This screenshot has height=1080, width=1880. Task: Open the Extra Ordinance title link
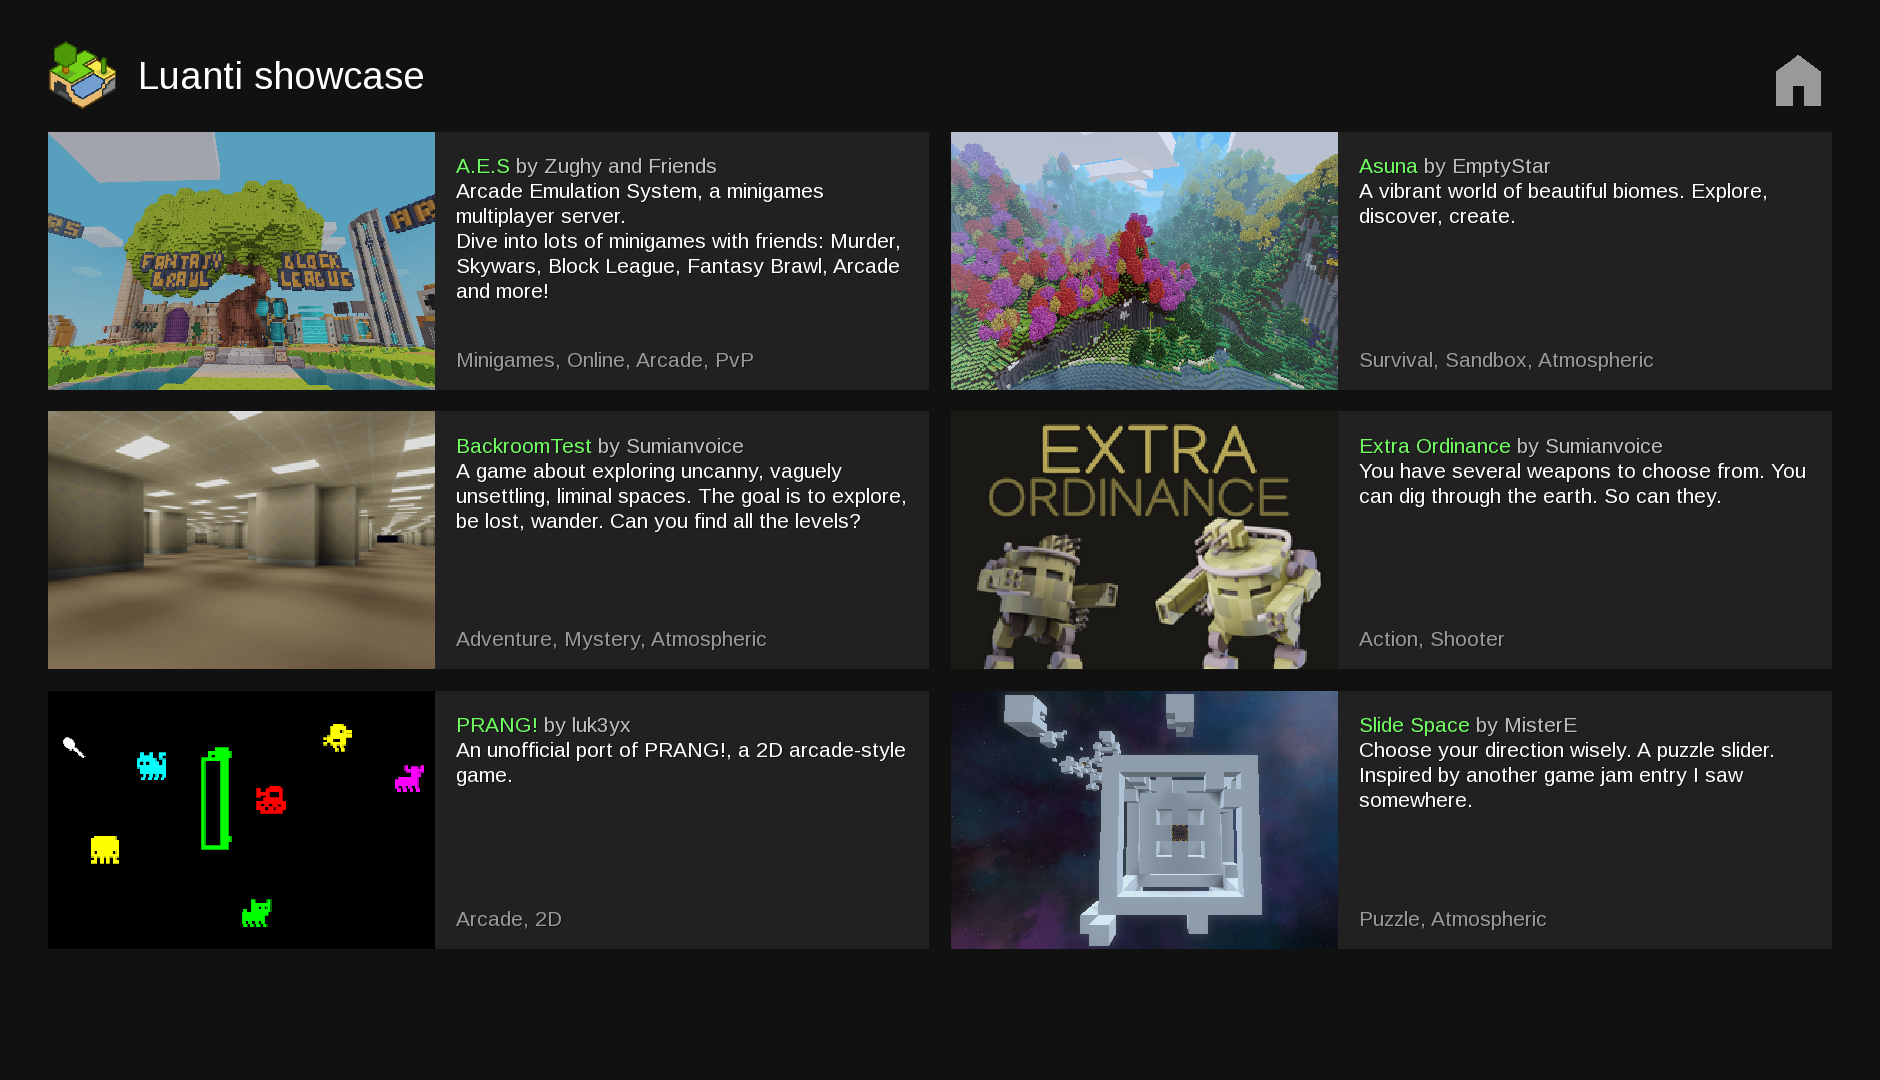pyautogui.click(x=1434, y=446)
